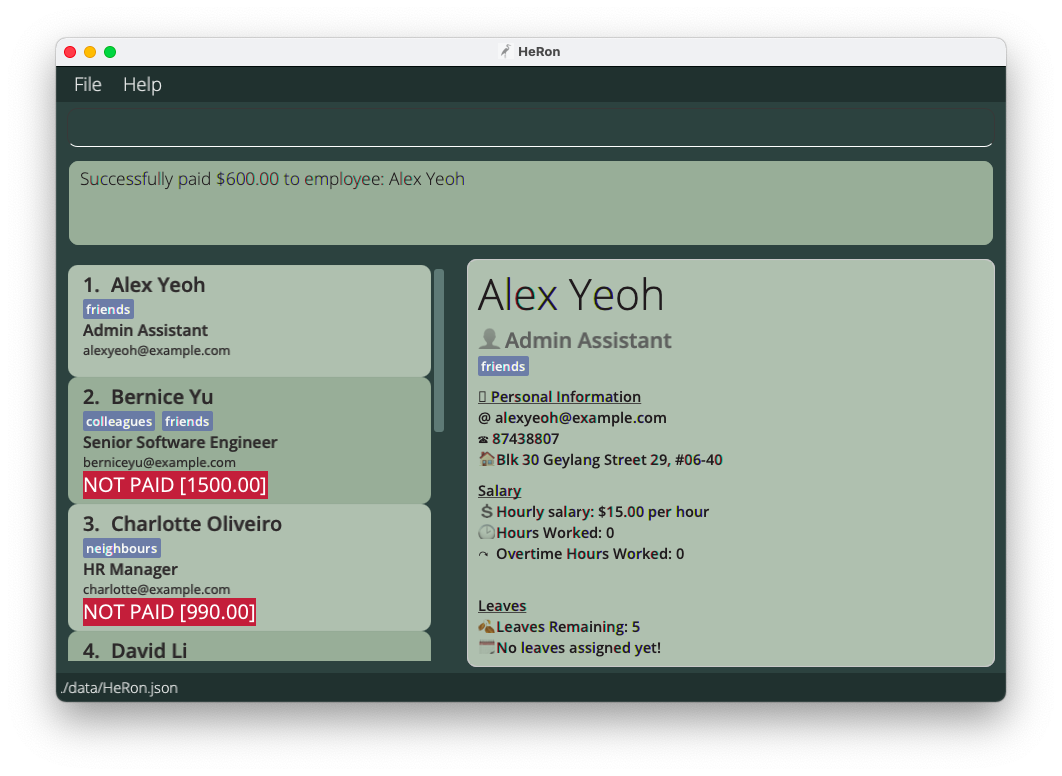Click the colleagues tag on Bernice Yu

pos(119,422)
